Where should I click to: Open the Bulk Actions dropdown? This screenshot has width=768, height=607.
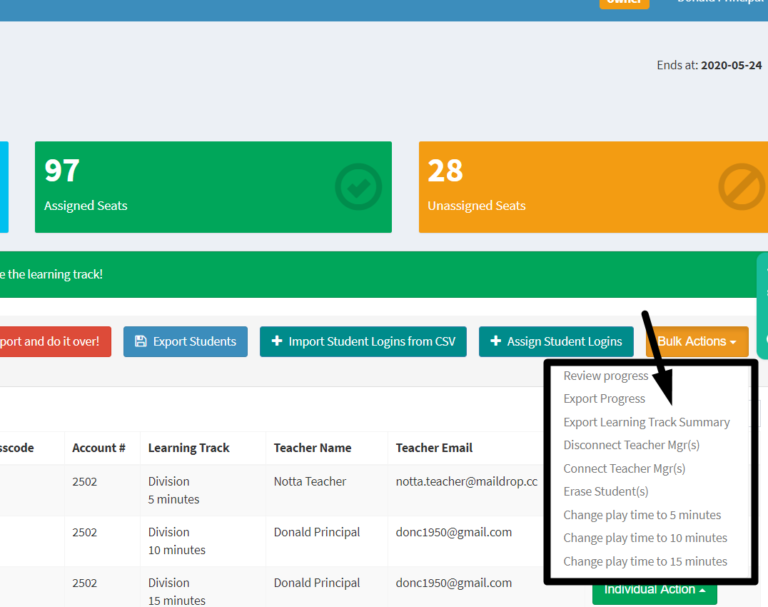[702, 342]
